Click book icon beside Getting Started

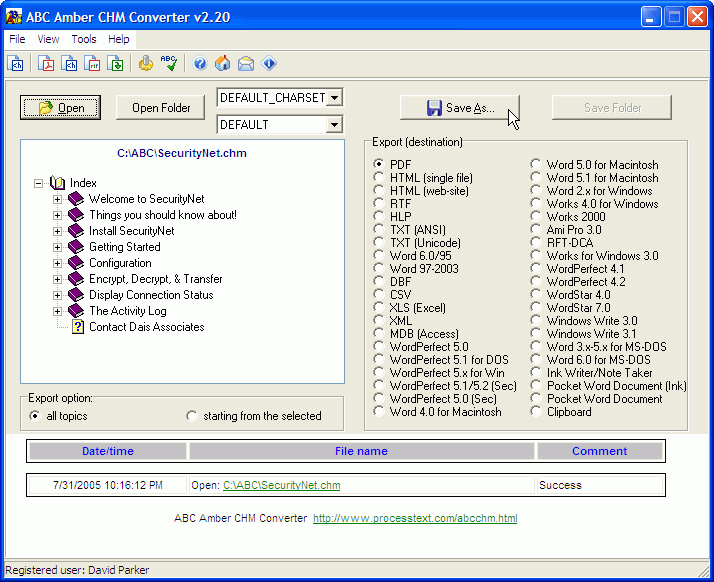pos(76,246)
